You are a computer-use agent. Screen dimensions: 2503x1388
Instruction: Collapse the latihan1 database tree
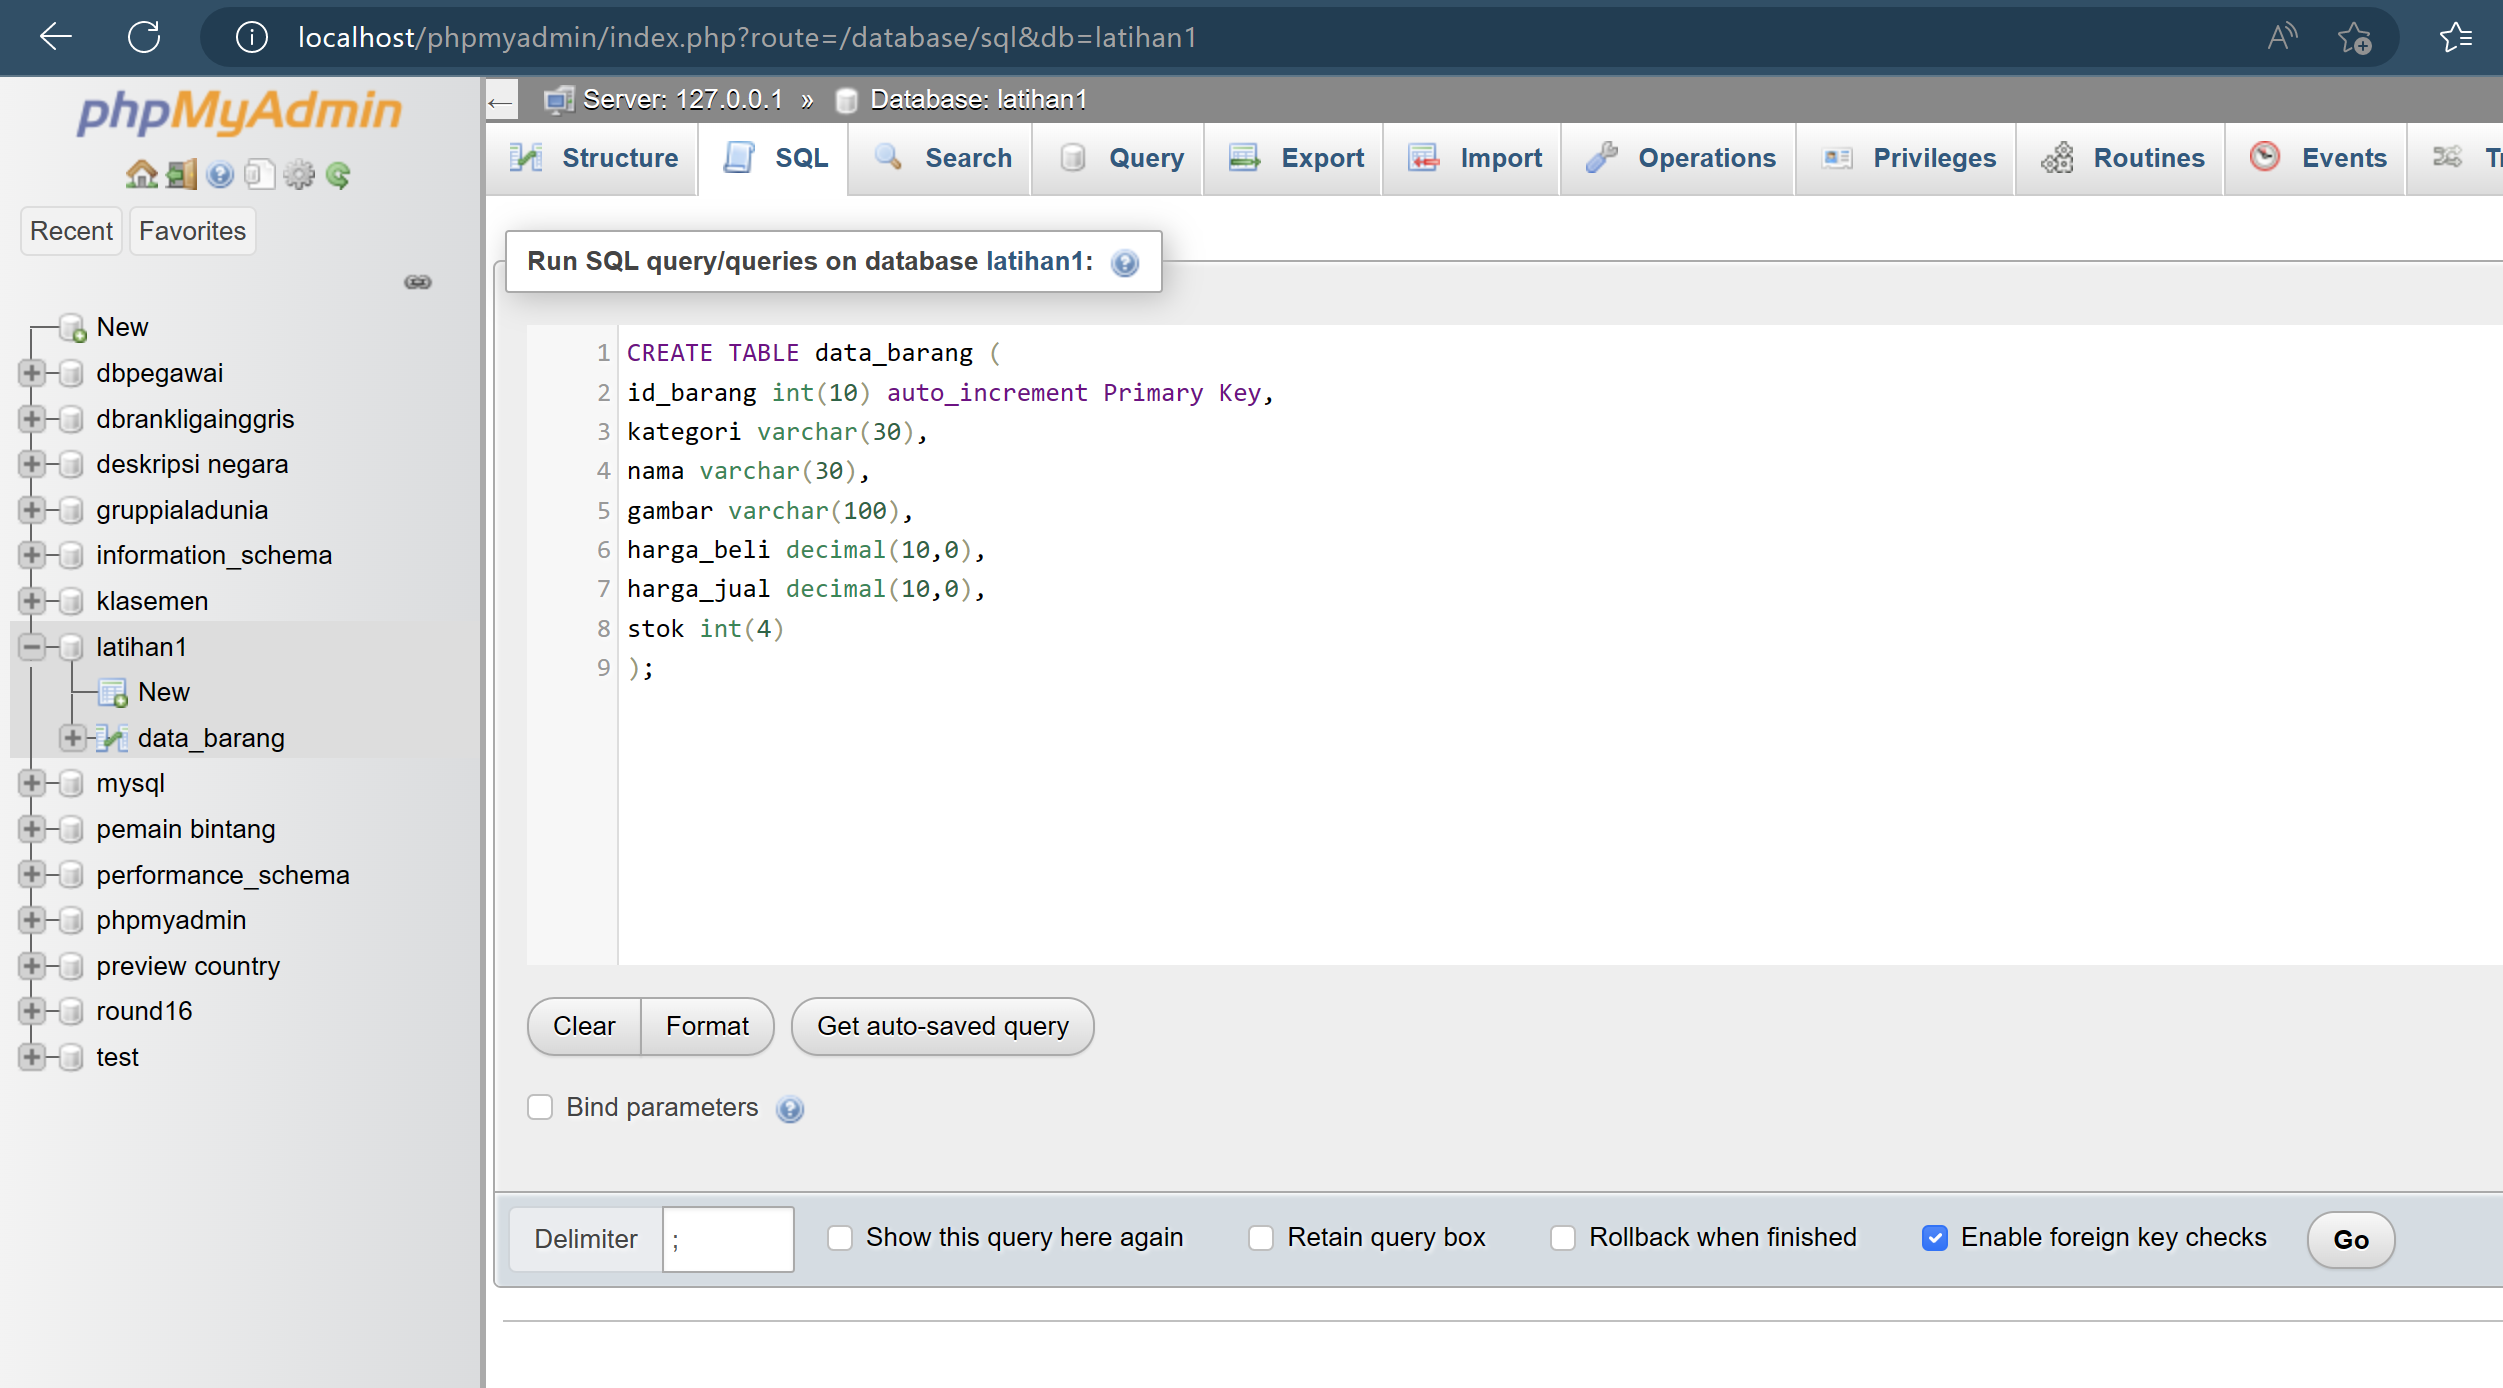tap(32, 647)
